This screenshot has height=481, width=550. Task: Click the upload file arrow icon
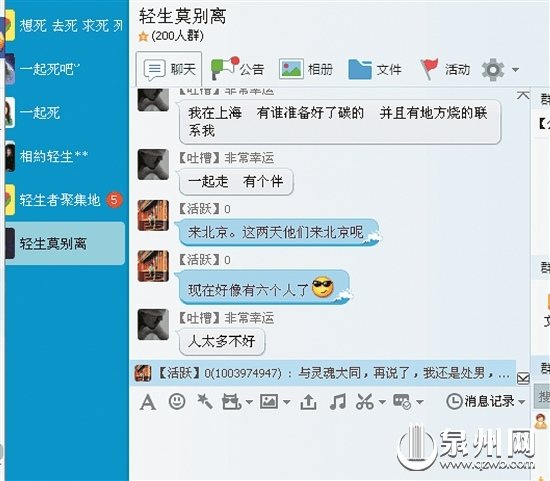click(x=308, y=402)
